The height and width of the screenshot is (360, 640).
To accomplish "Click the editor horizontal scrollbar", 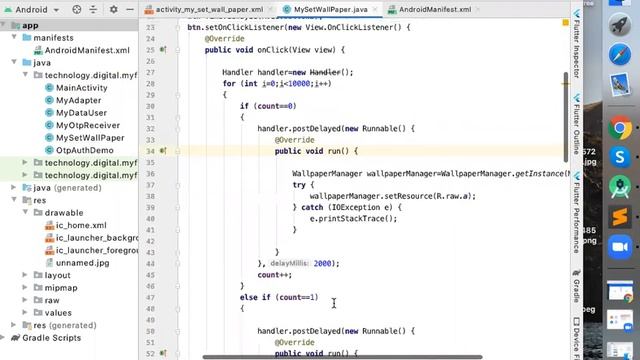I will click(342, 357).
